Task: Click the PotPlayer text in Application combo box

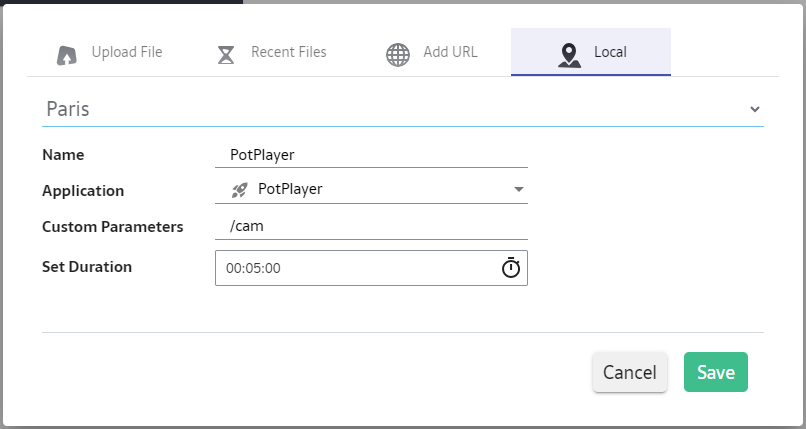Action: point(290,189)
